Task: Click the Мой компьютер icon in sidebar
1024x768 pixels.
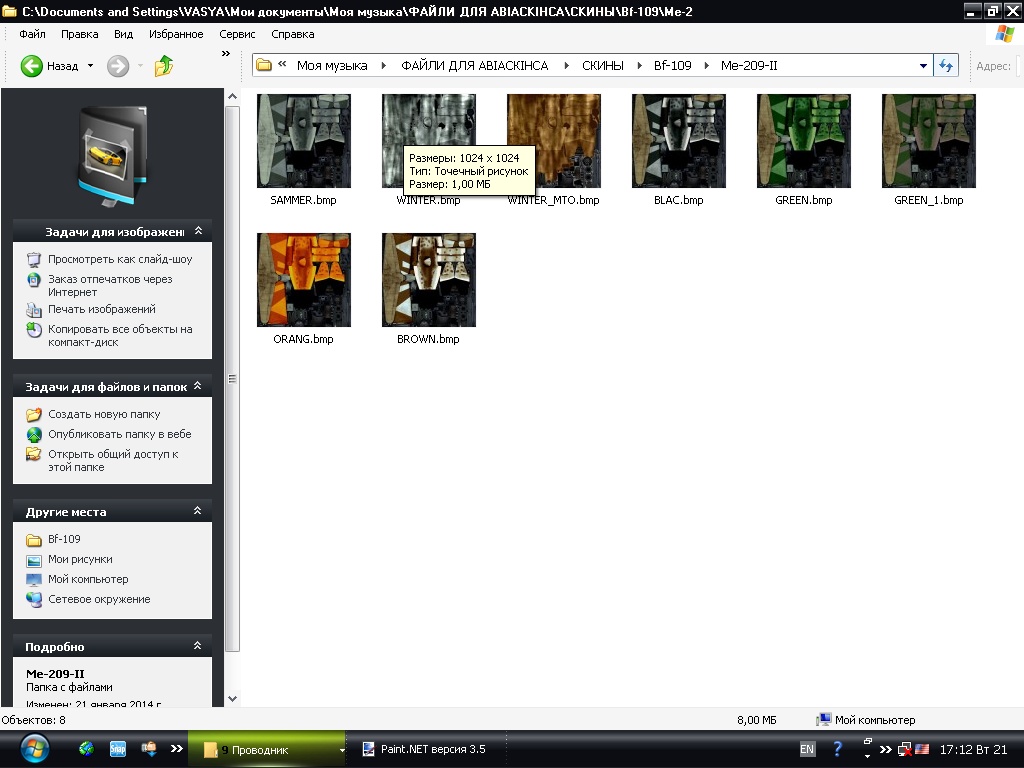Action: tap(34, 580)
